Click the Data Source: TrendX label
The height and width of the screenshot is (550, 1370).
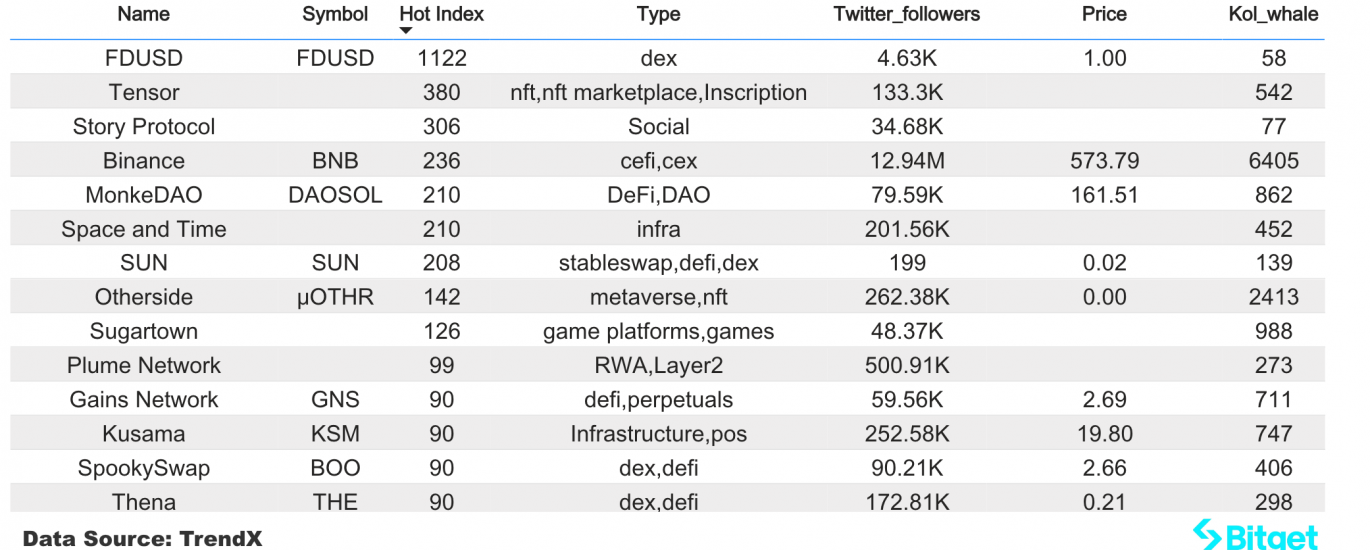142,539
